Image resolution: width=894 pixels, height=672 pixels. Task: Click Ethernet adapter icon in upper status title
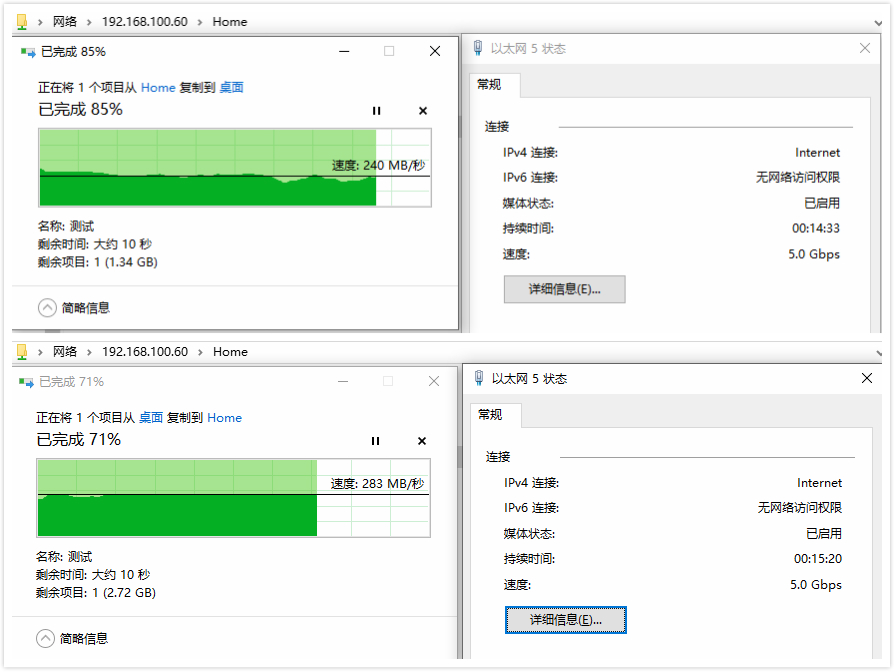tap(478, 48)
